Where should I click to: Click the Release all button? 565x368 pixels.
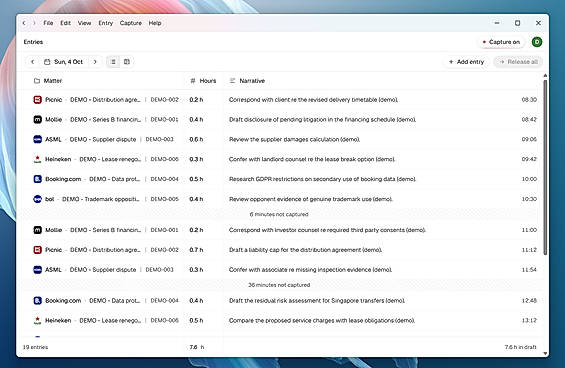519,62
